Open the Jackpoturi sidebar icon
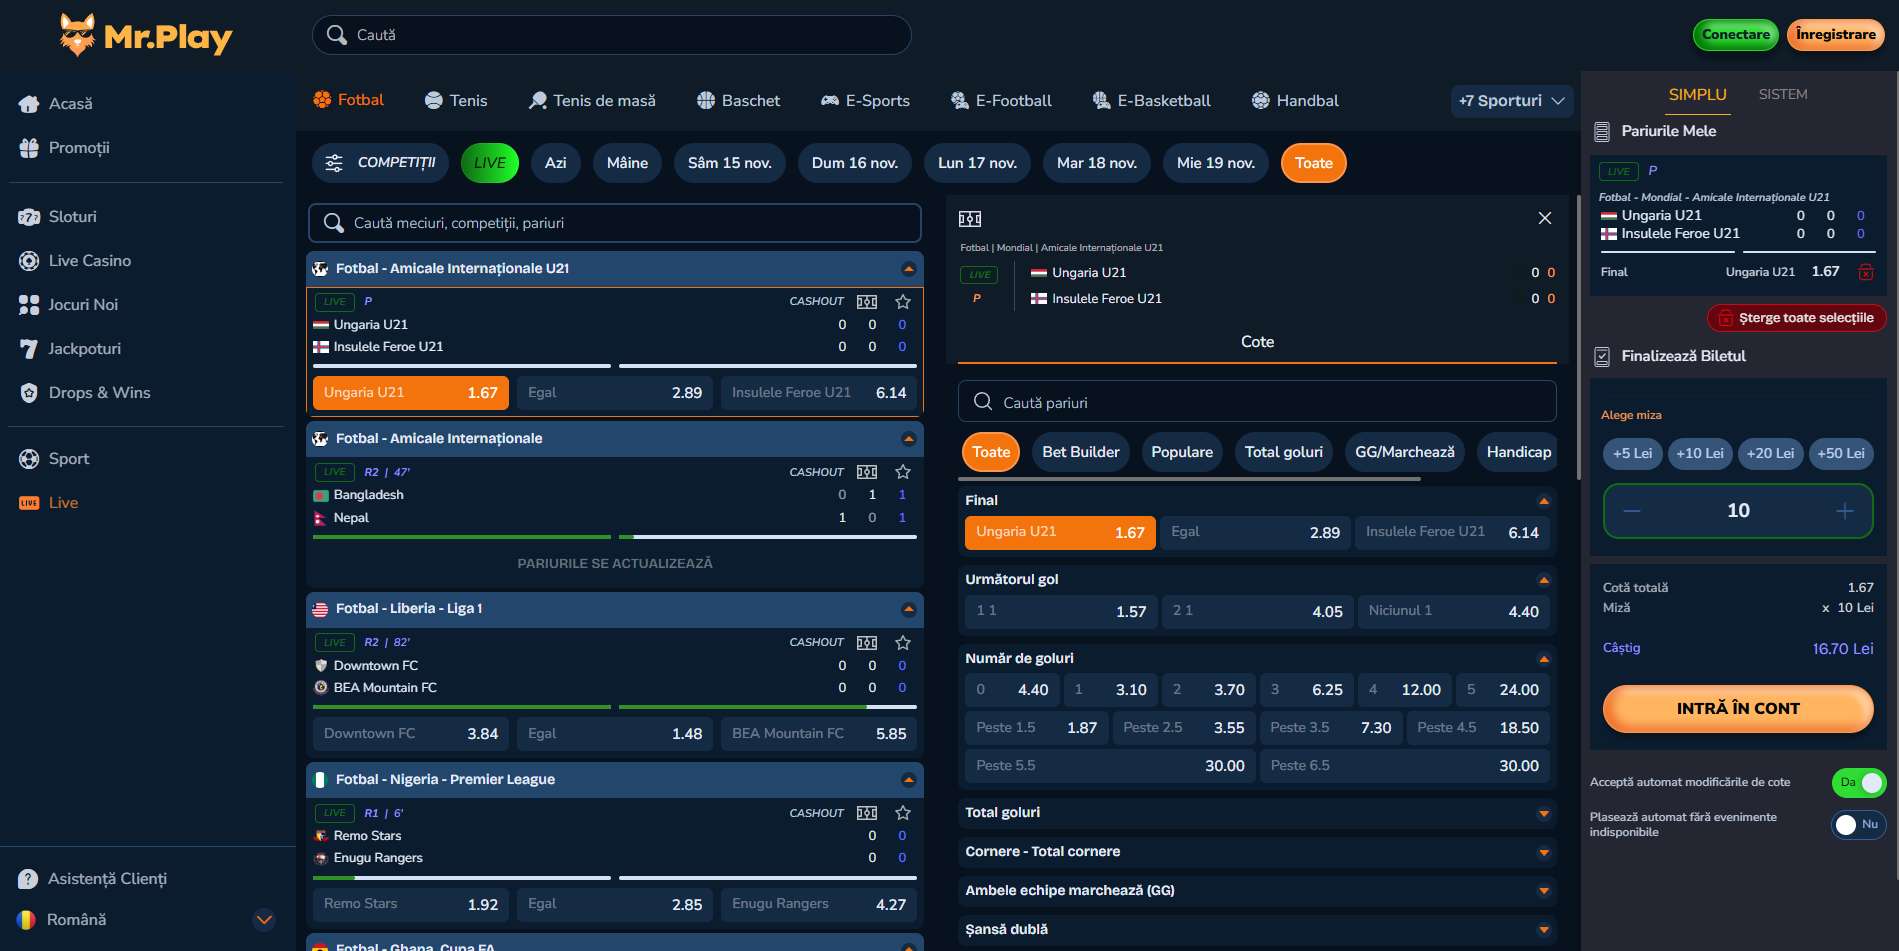 [29, 349]
